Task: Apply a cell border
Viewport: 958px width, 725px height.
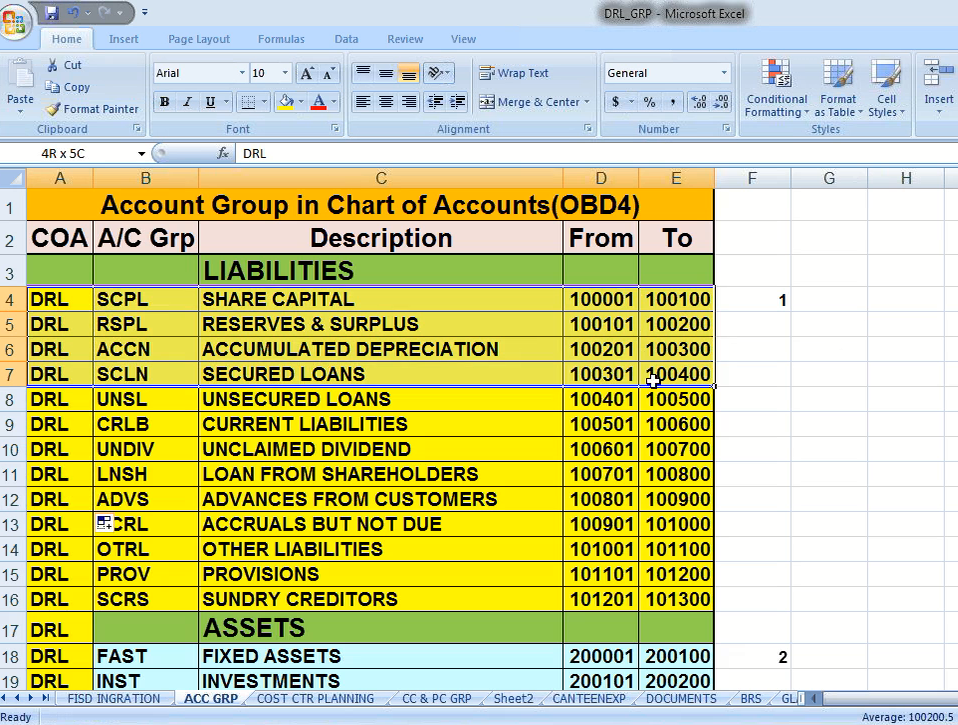Action: (x=248, y=102)
